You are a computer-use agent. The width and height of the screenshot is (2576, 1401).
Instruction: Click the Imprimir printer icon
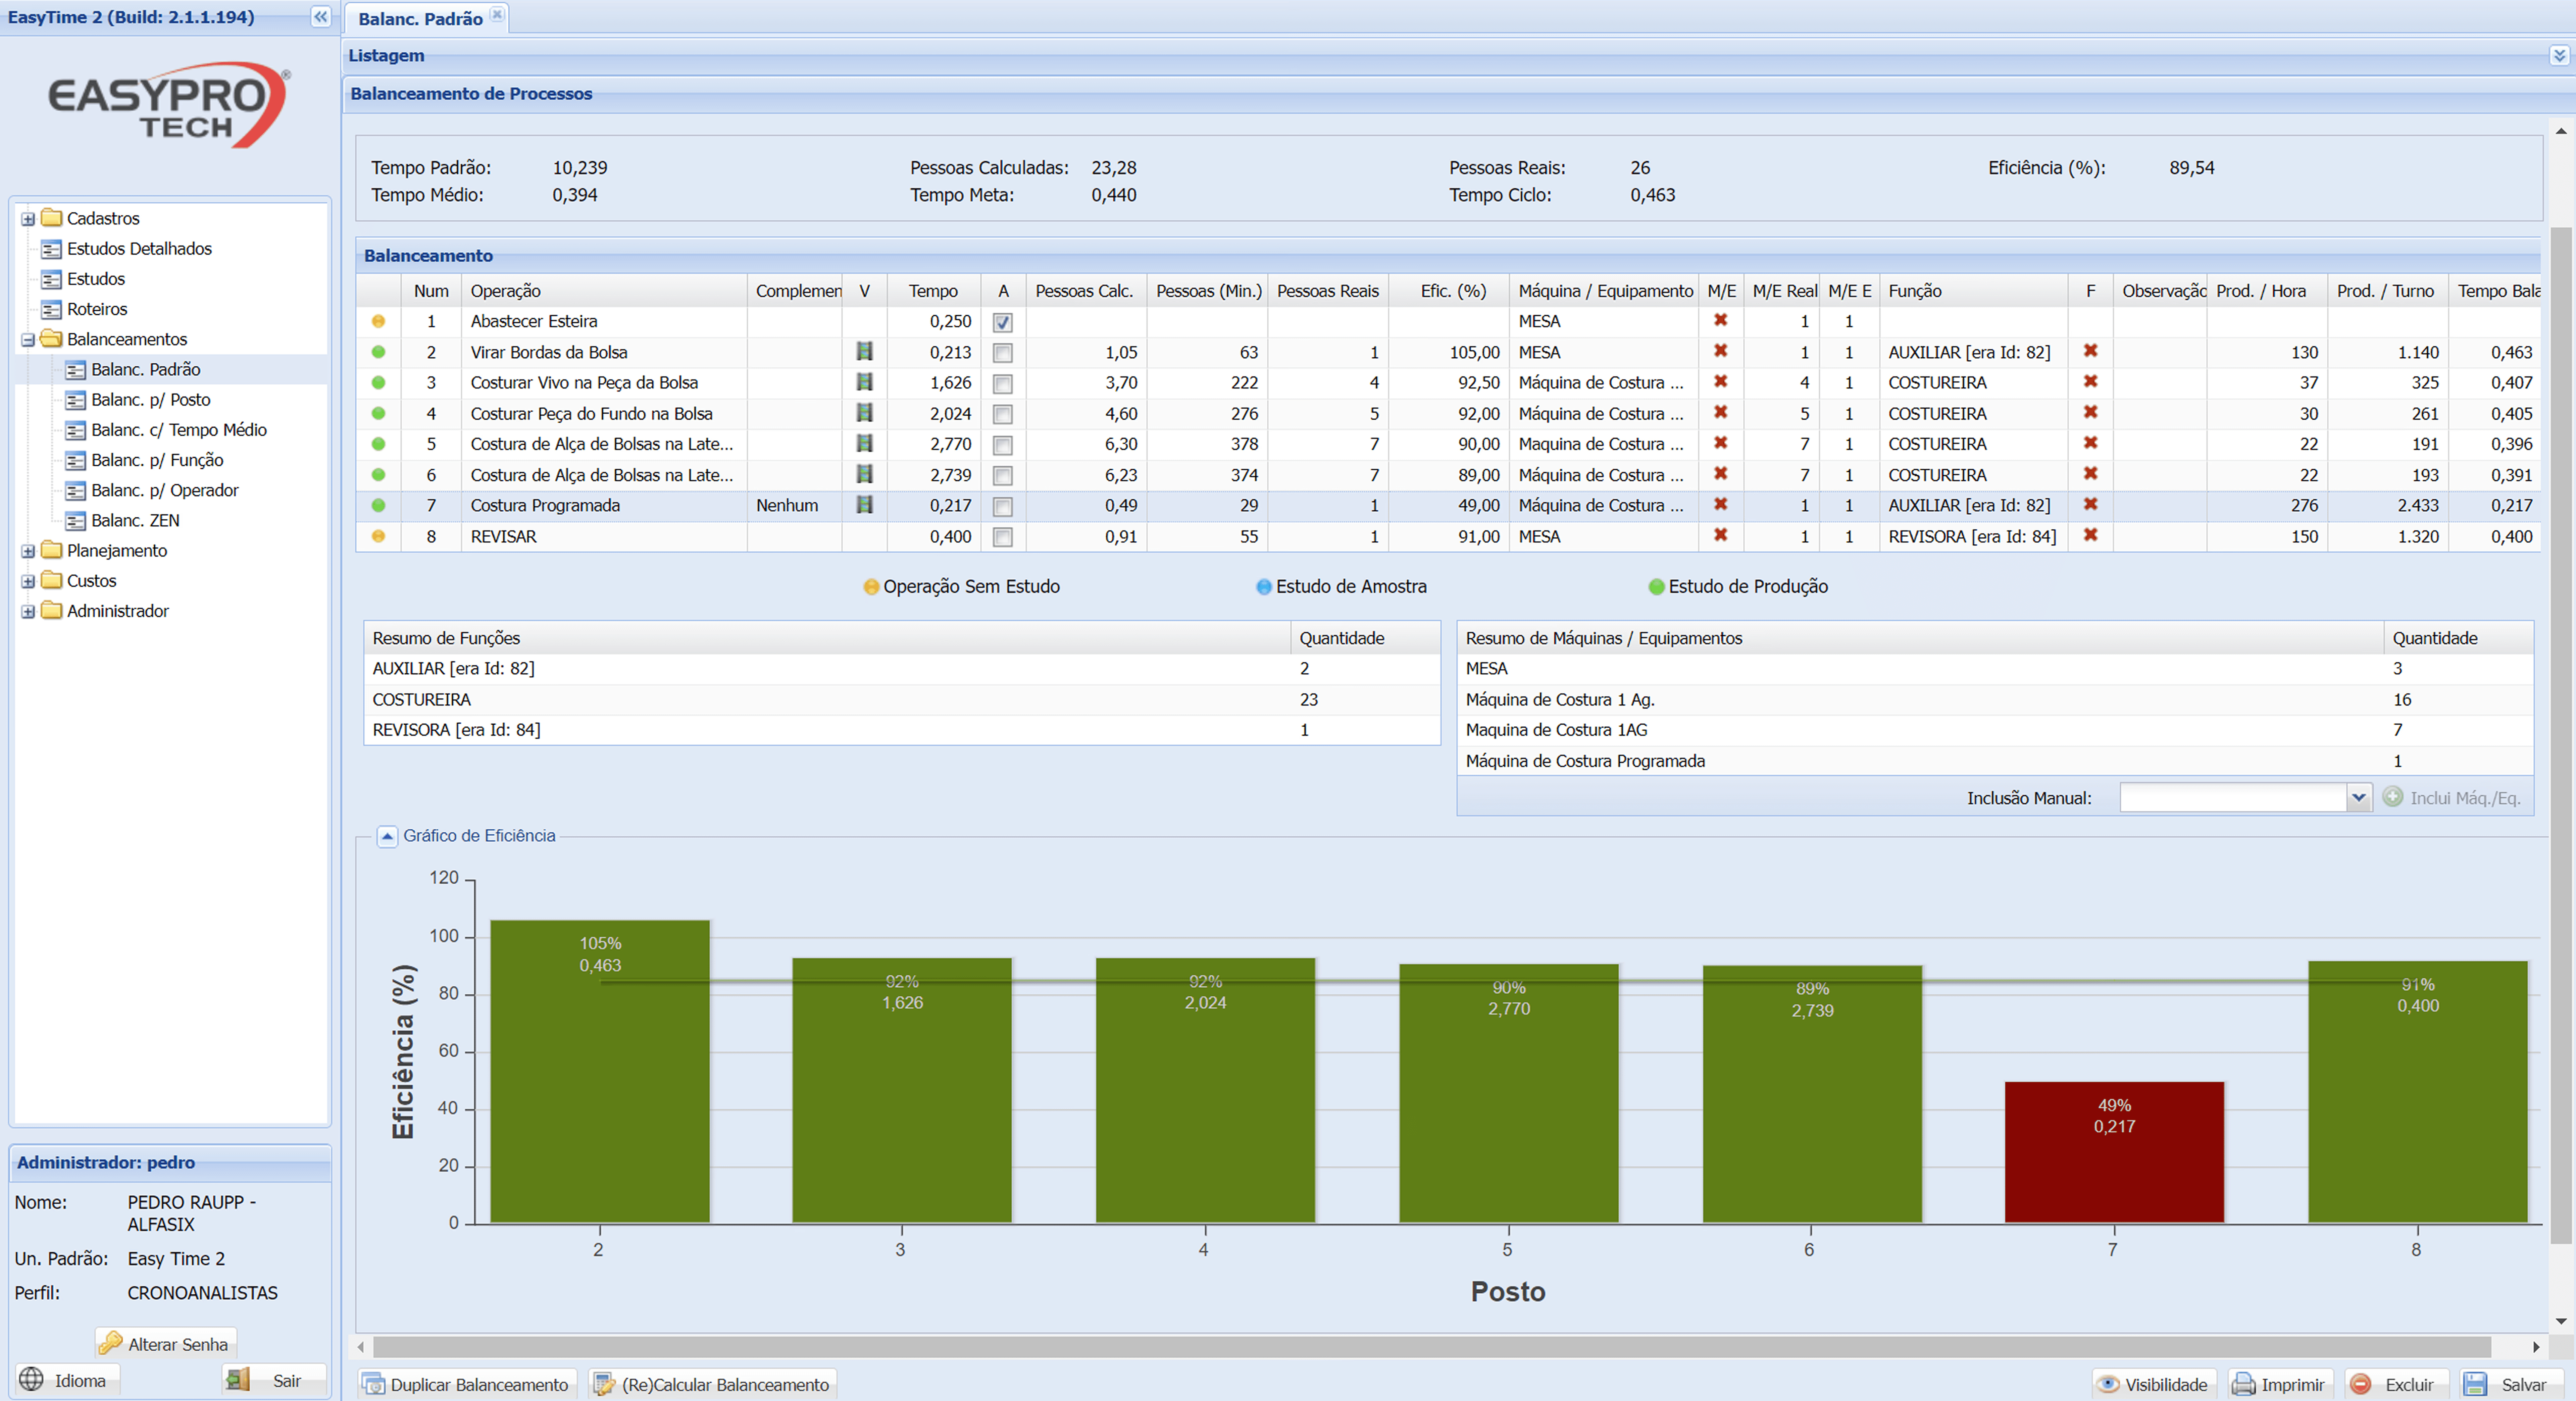tap(2244, 1384)
